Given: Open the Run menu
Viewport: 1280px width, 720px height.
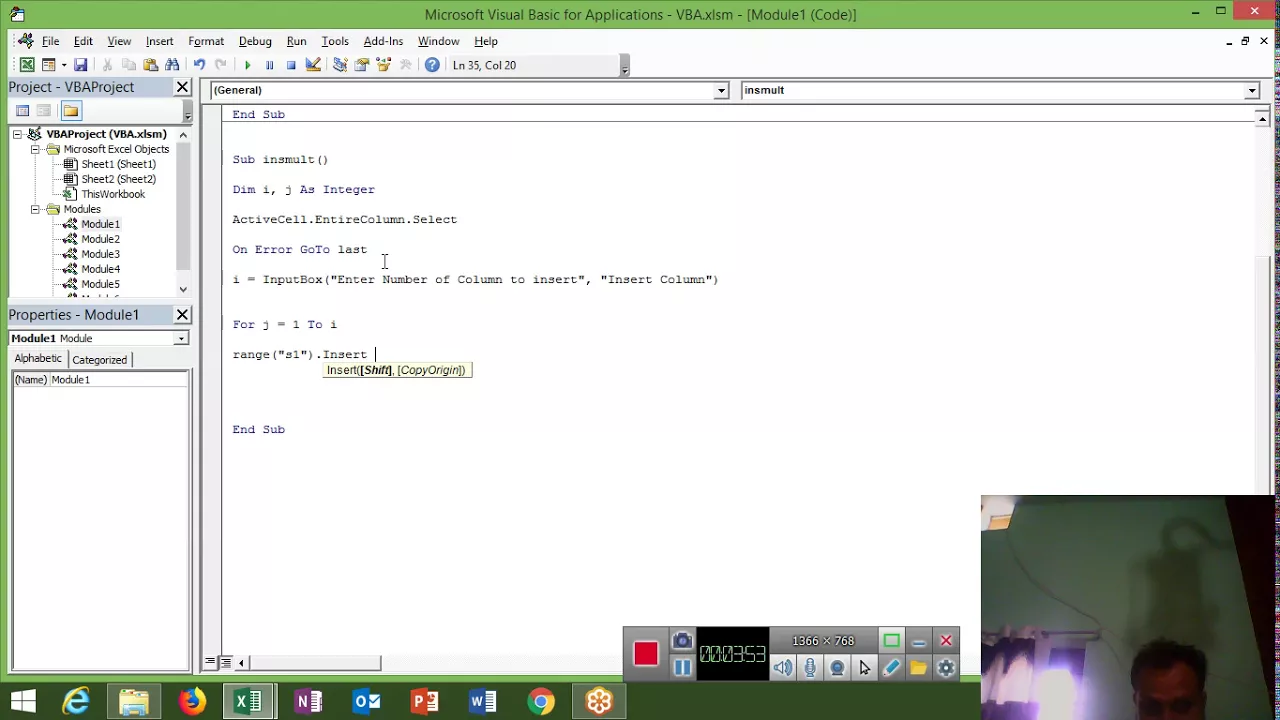Looking at the screenshot, I should [x=296, y=41].
